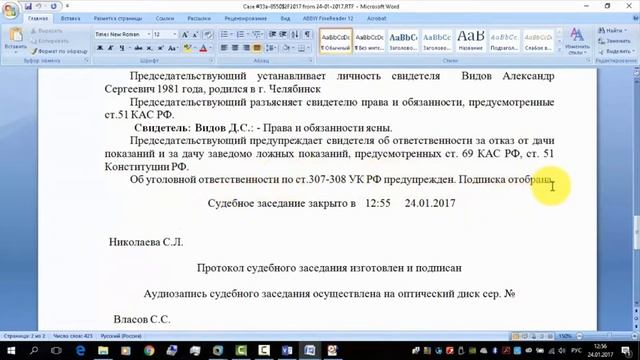Open multilevel list menu
Image resolution: width=640 pixels, height=360 pixels.
[x=257, y=34]
